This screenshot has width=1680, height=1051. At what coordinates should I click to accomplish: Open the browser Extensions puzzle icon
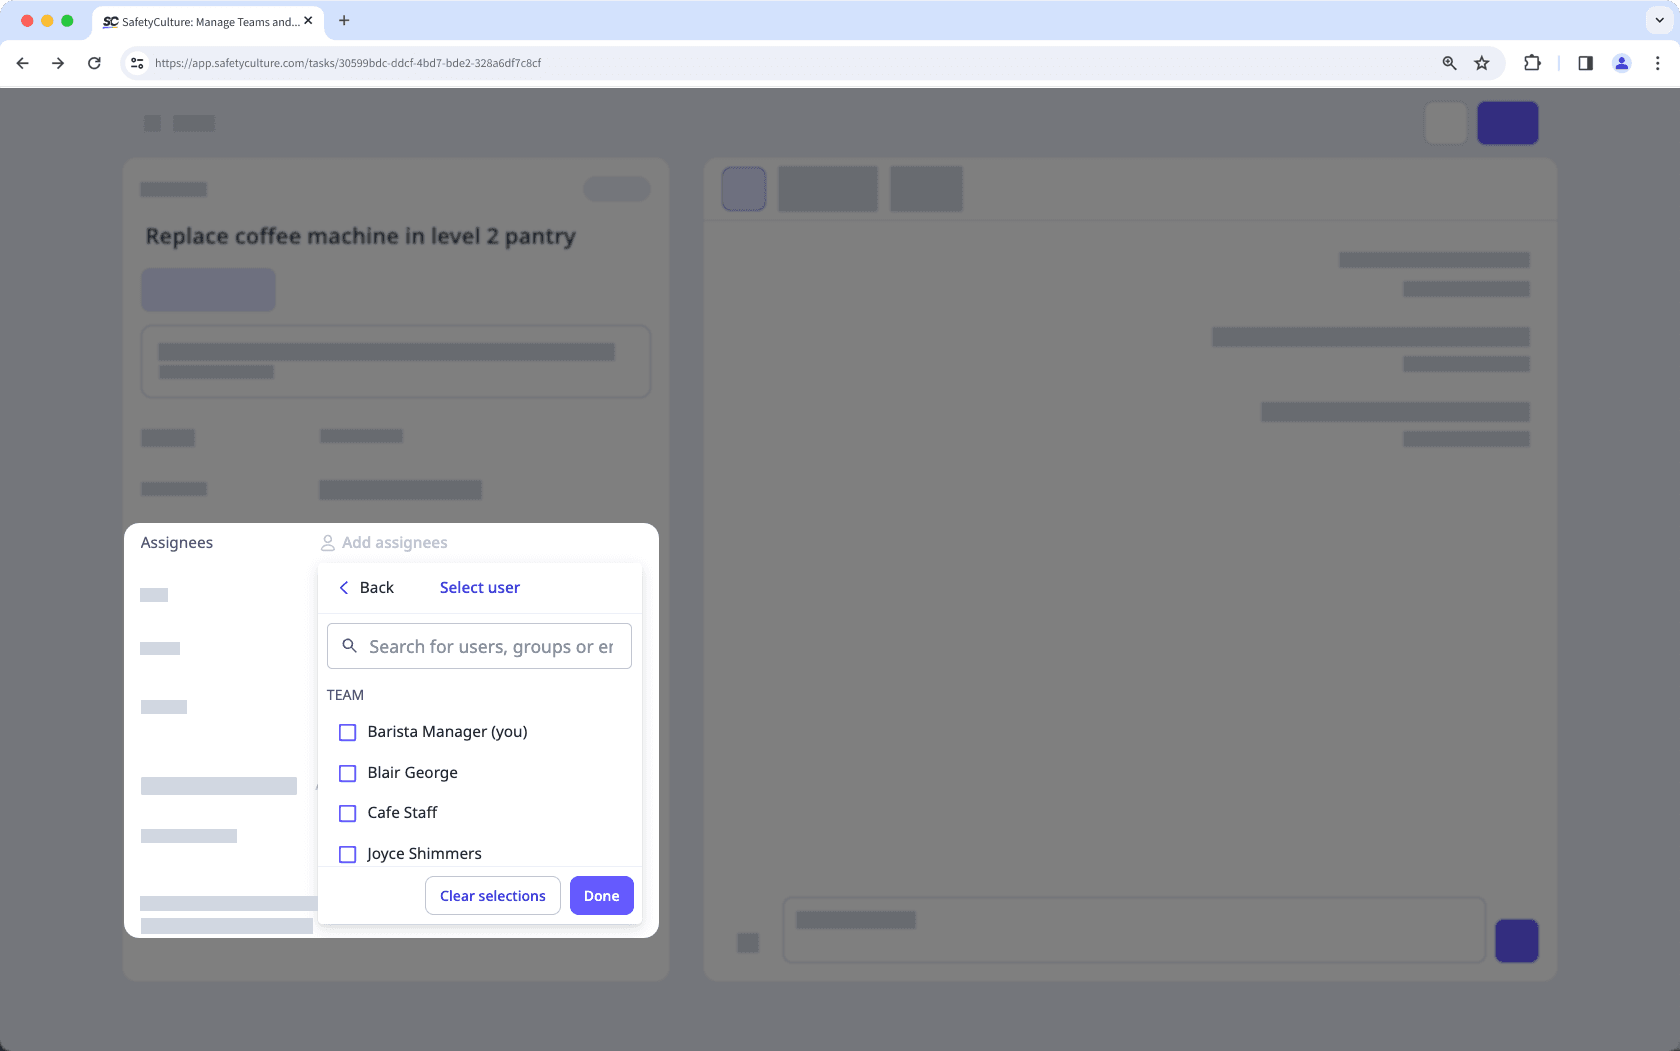click(1532, 62)
